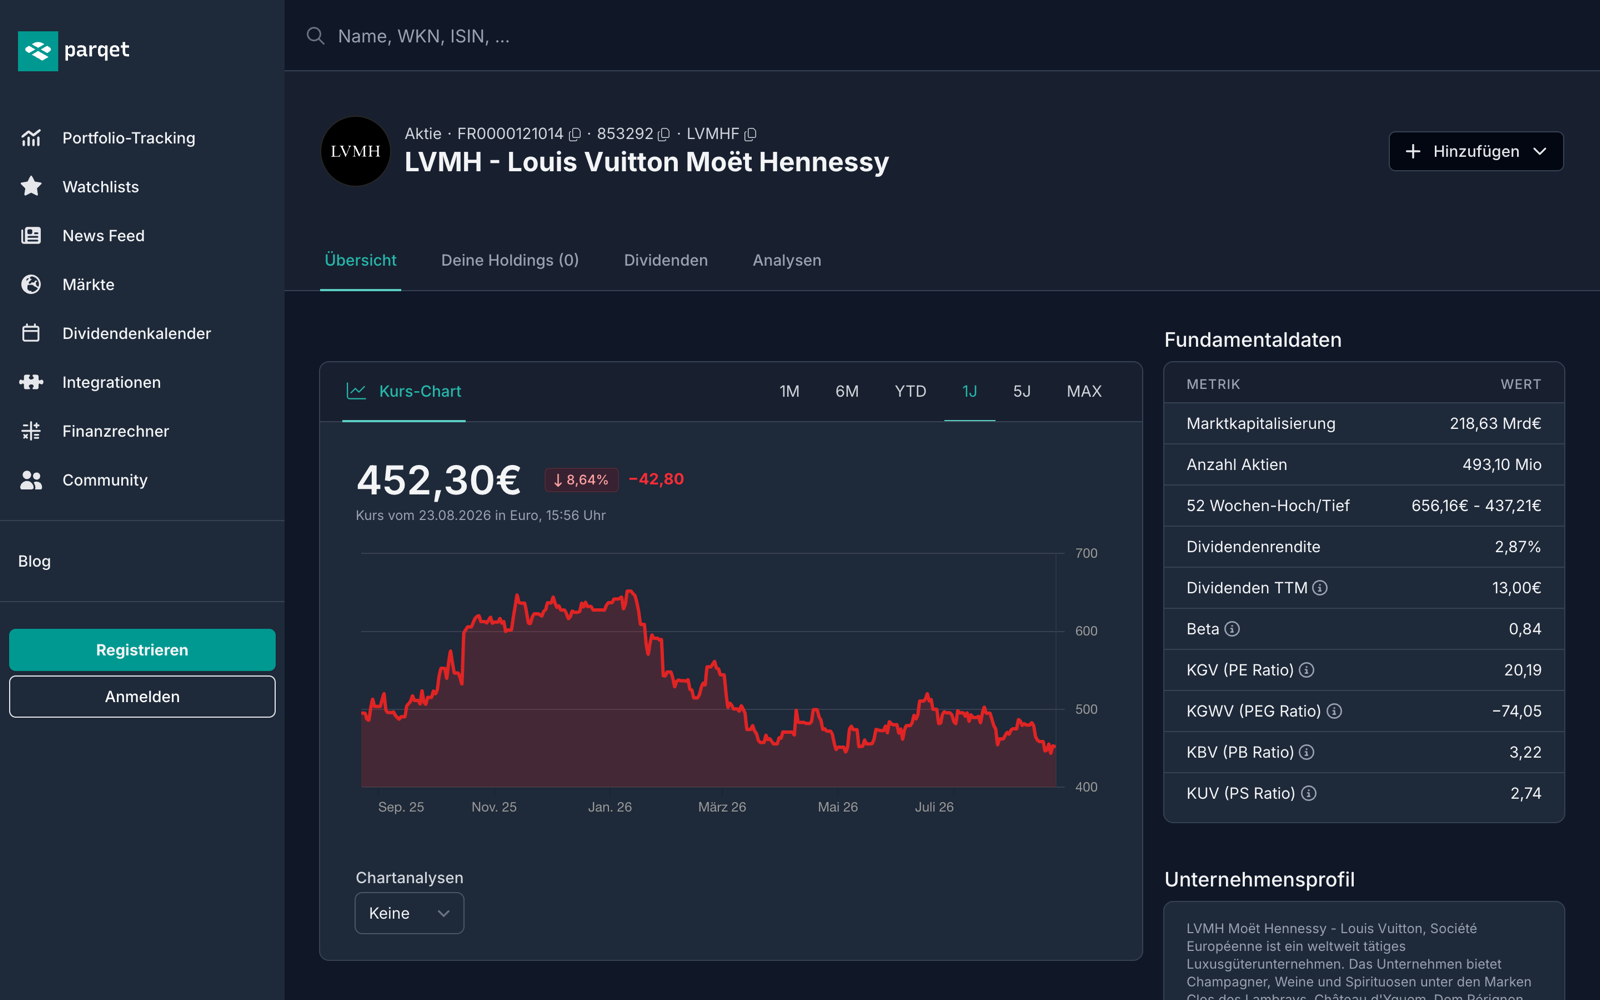This screenshot has width=1600, height=1000.
Task: Show info for KGV (PE Ratio)
Action: tap(1307, 670)
